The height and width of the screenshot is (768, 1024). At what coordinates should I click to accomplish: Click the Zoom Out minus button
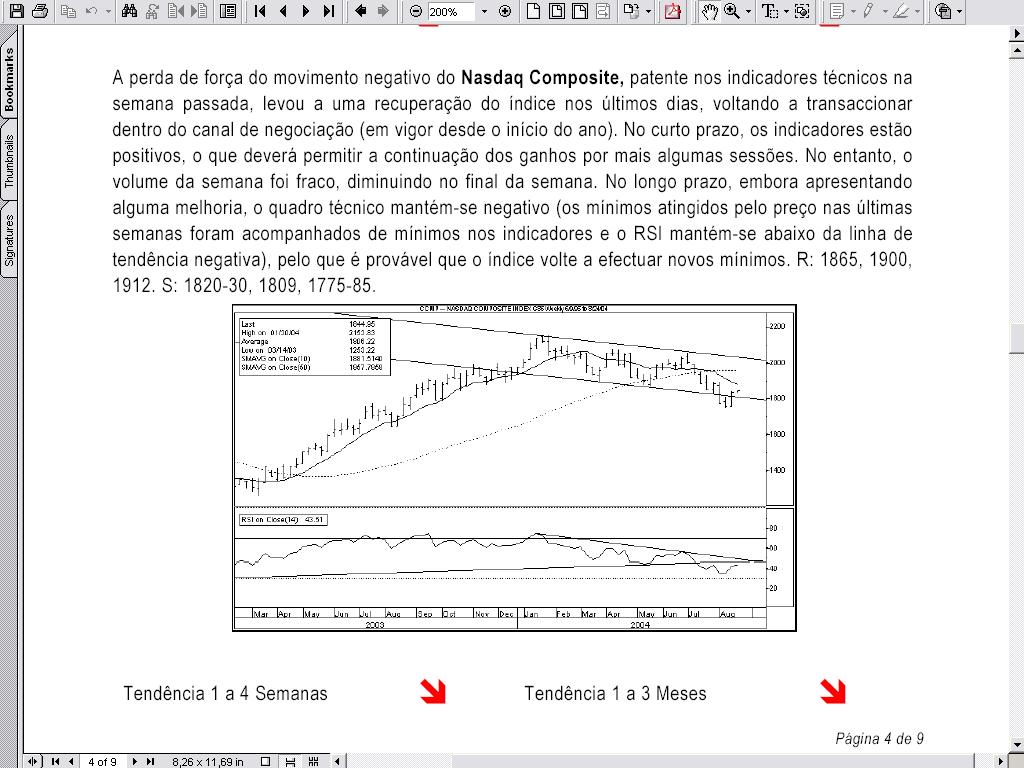click(416, 11)
